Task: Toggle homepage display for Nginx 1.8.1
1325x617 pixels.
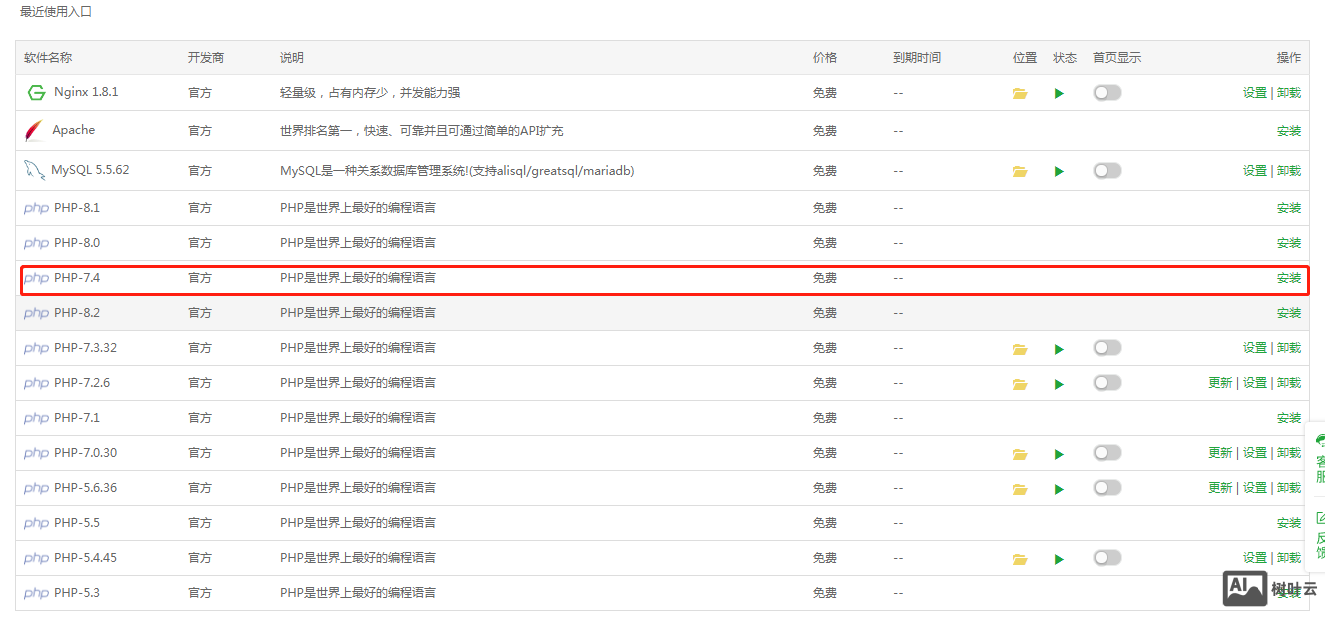Action: tap(1107, 92)
